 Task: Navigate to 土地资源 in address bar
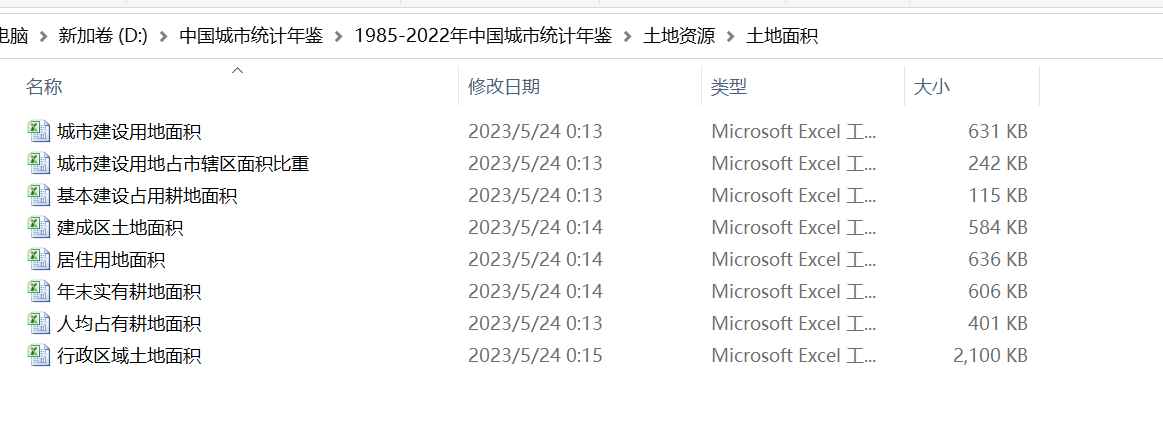[679, 36]
